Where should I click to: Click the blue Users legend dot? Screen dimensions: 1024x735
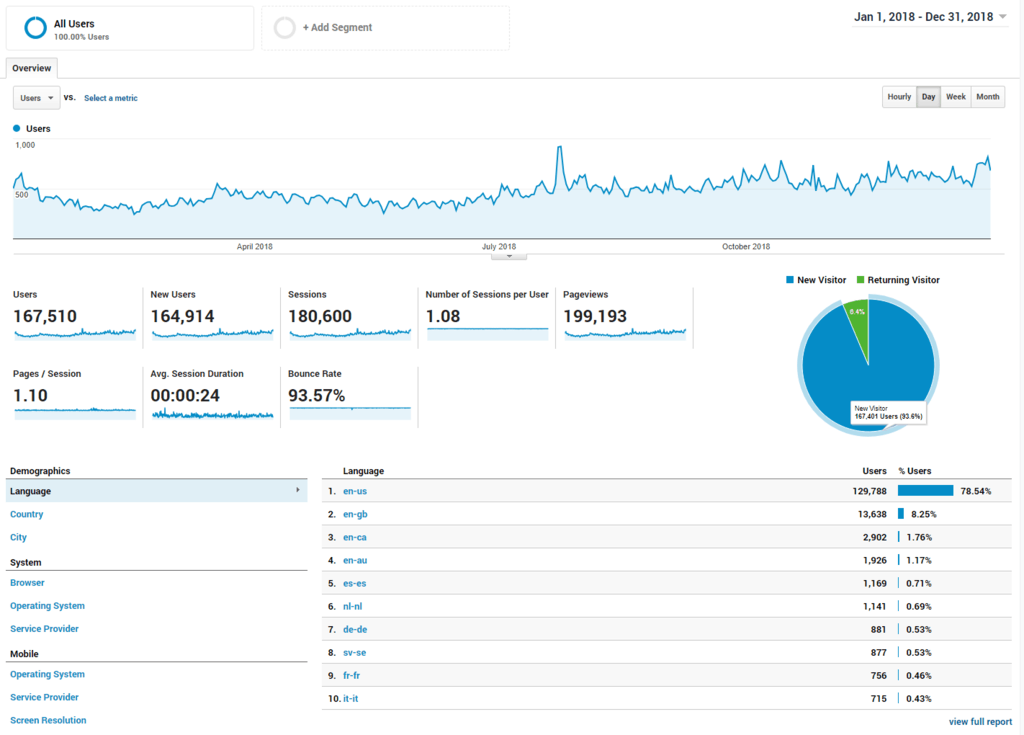17,129
